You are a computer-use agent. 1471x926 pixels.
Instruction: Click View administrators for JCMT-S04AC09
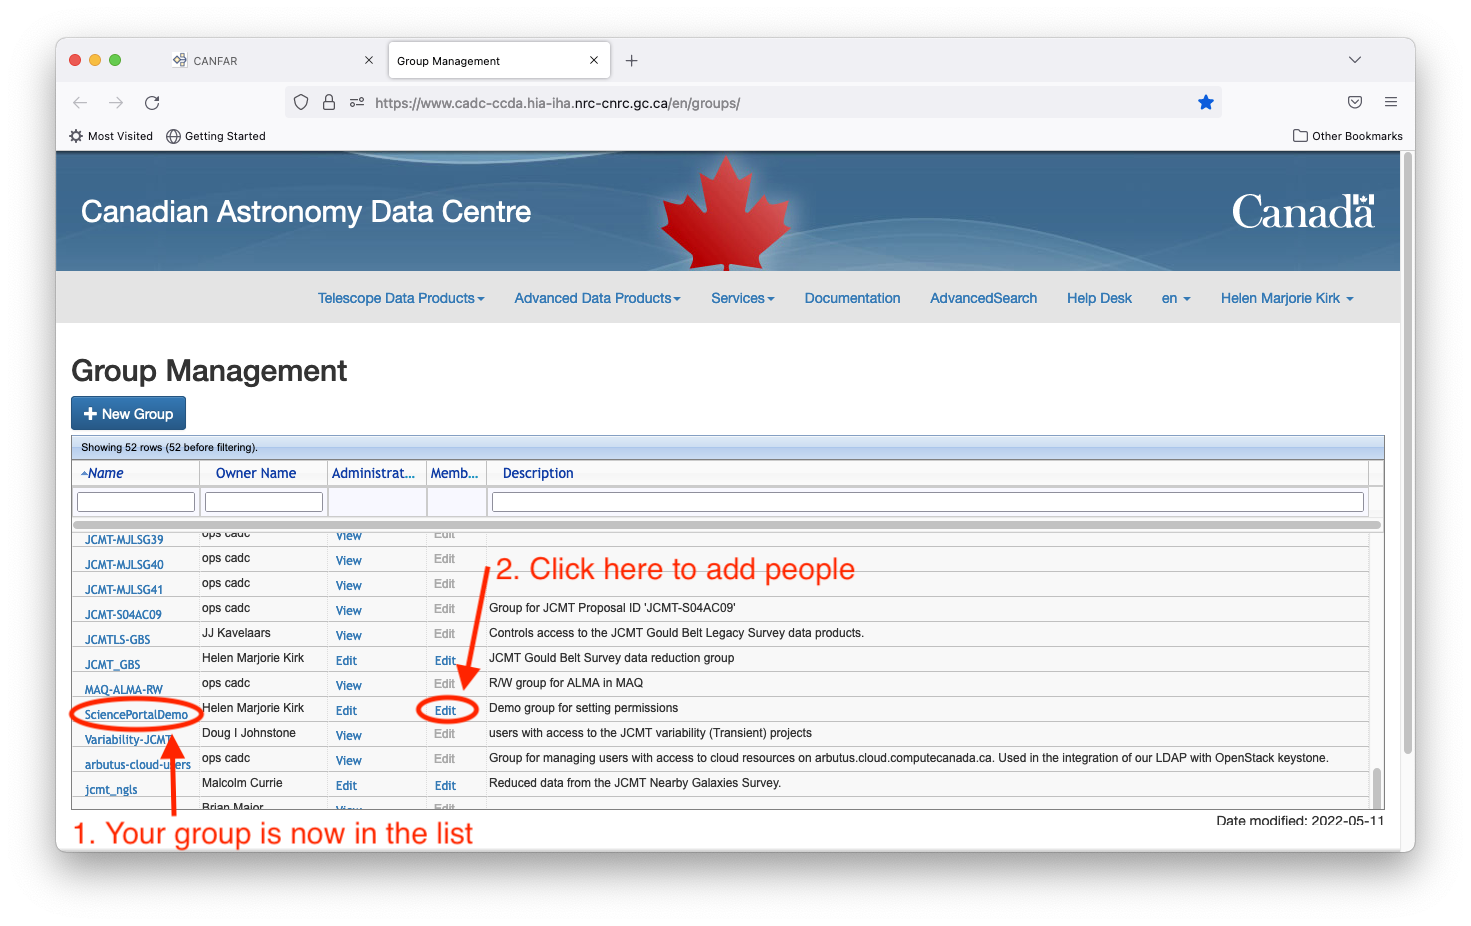pyautogui.click(x=348, y=611)
